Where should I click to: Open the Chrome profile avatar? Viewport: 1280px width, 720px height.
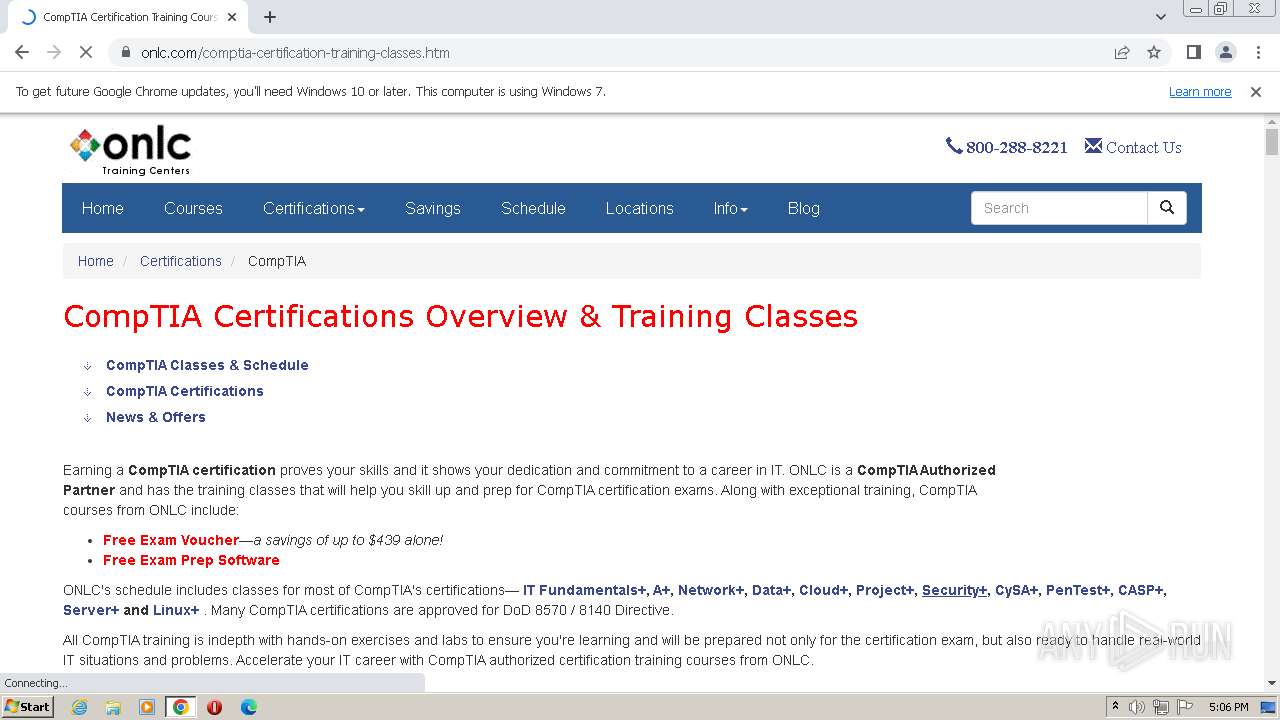pyautogui.click(x=1225, y=52)
